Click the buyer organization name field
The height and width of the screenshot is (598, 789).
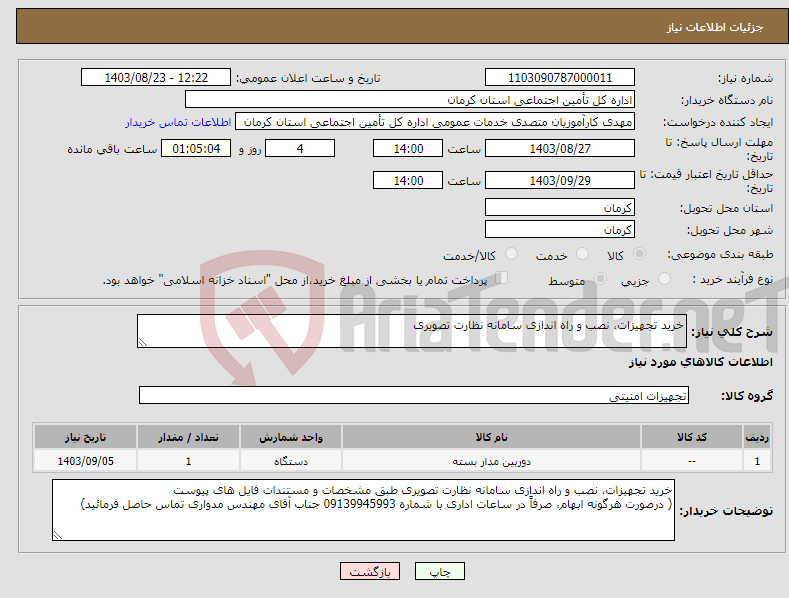coord(410,99)
